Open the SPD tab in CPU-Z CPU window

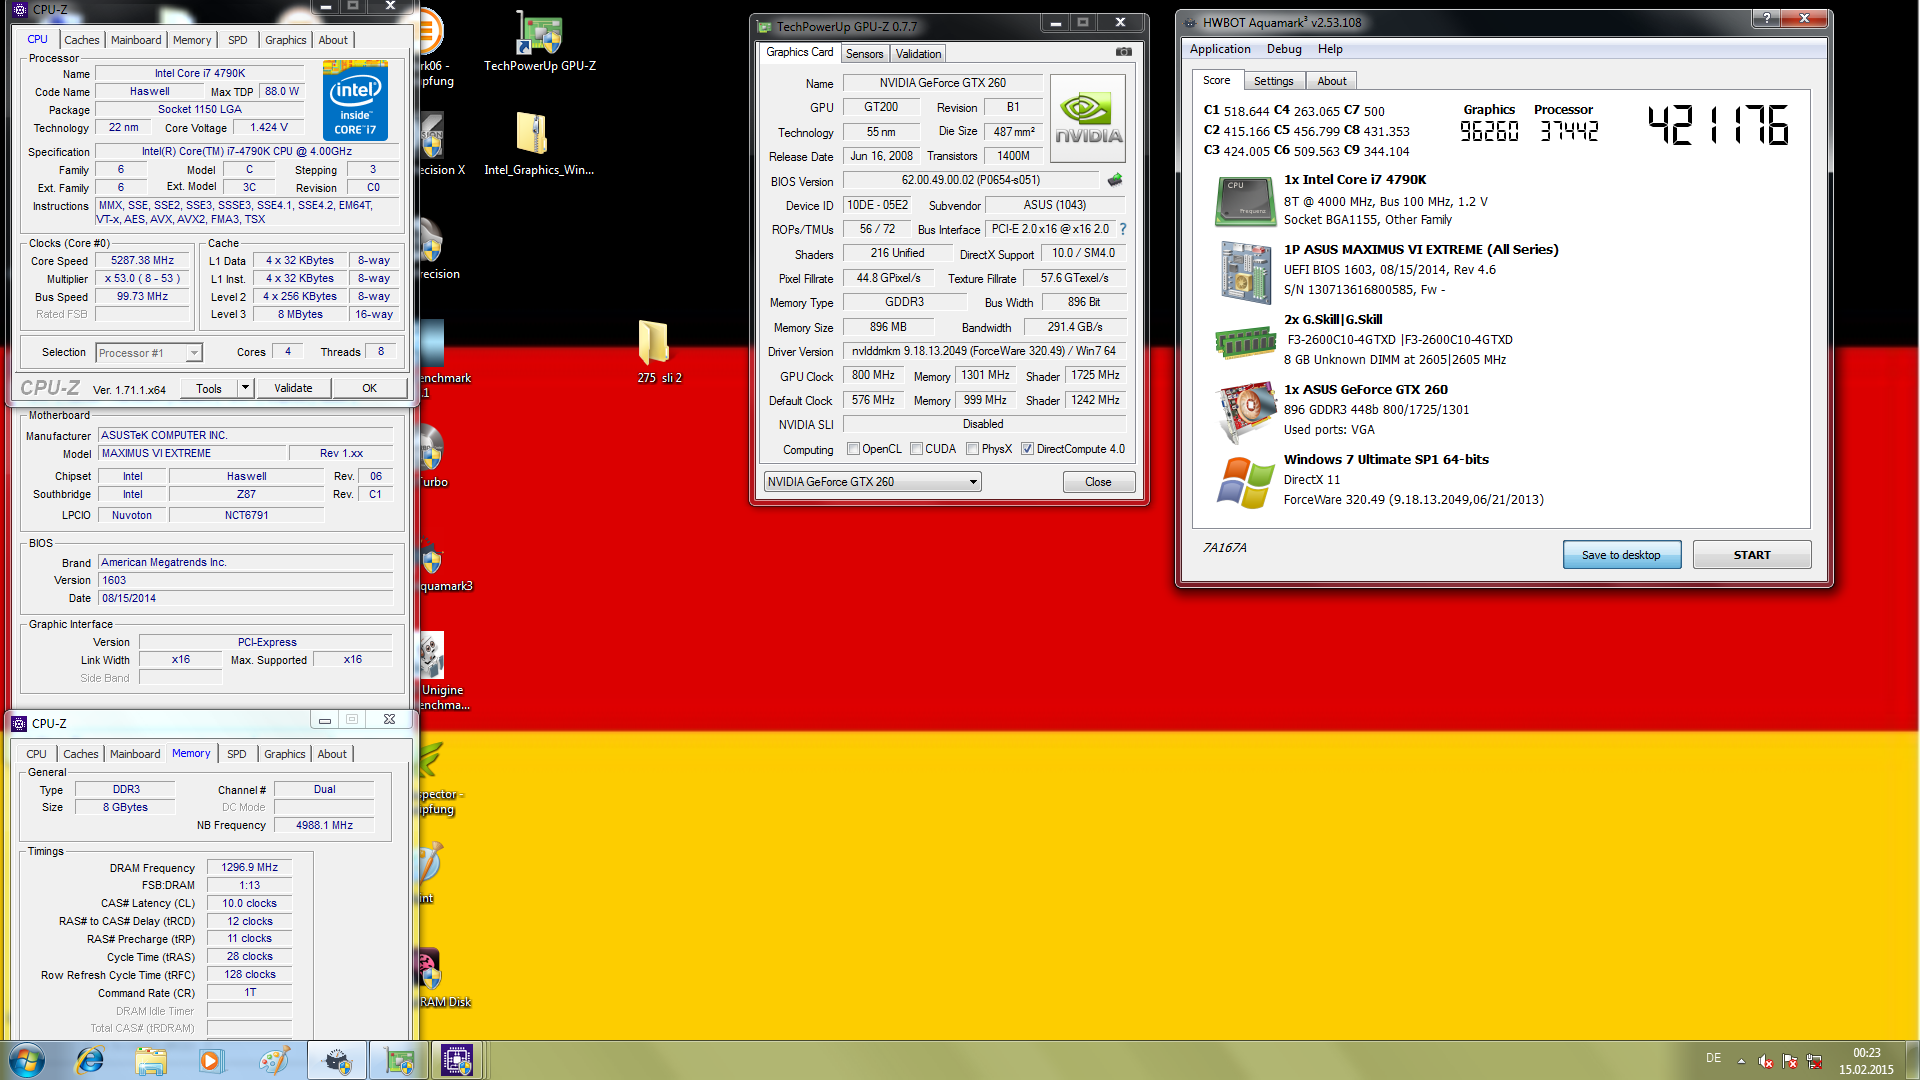(237, 40)
